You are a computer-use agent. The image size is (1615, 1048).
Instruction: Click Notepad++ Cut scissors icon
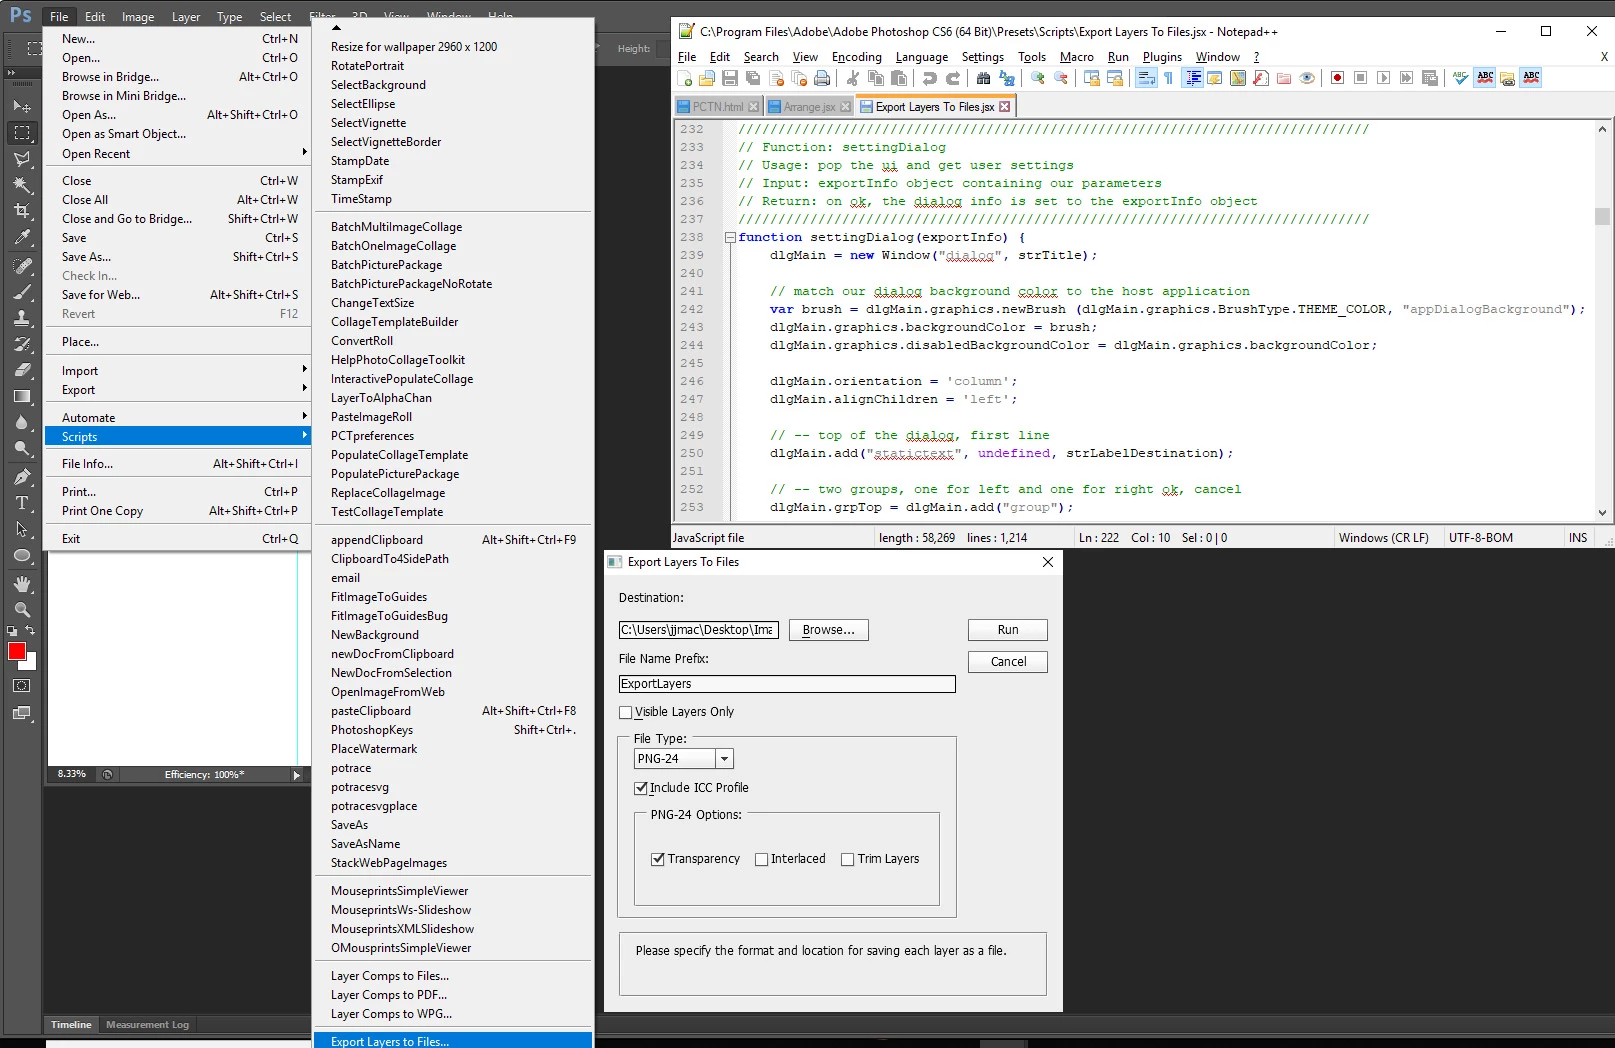click(x=853, y=78)
